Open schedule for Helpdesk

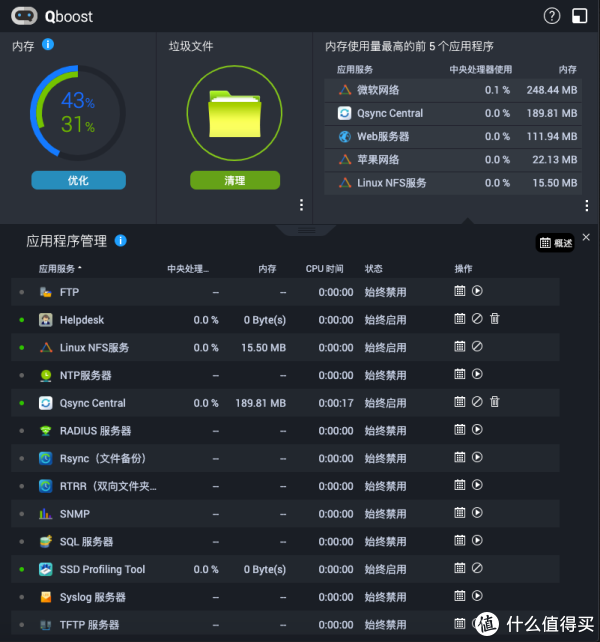[x=460, y=319]
